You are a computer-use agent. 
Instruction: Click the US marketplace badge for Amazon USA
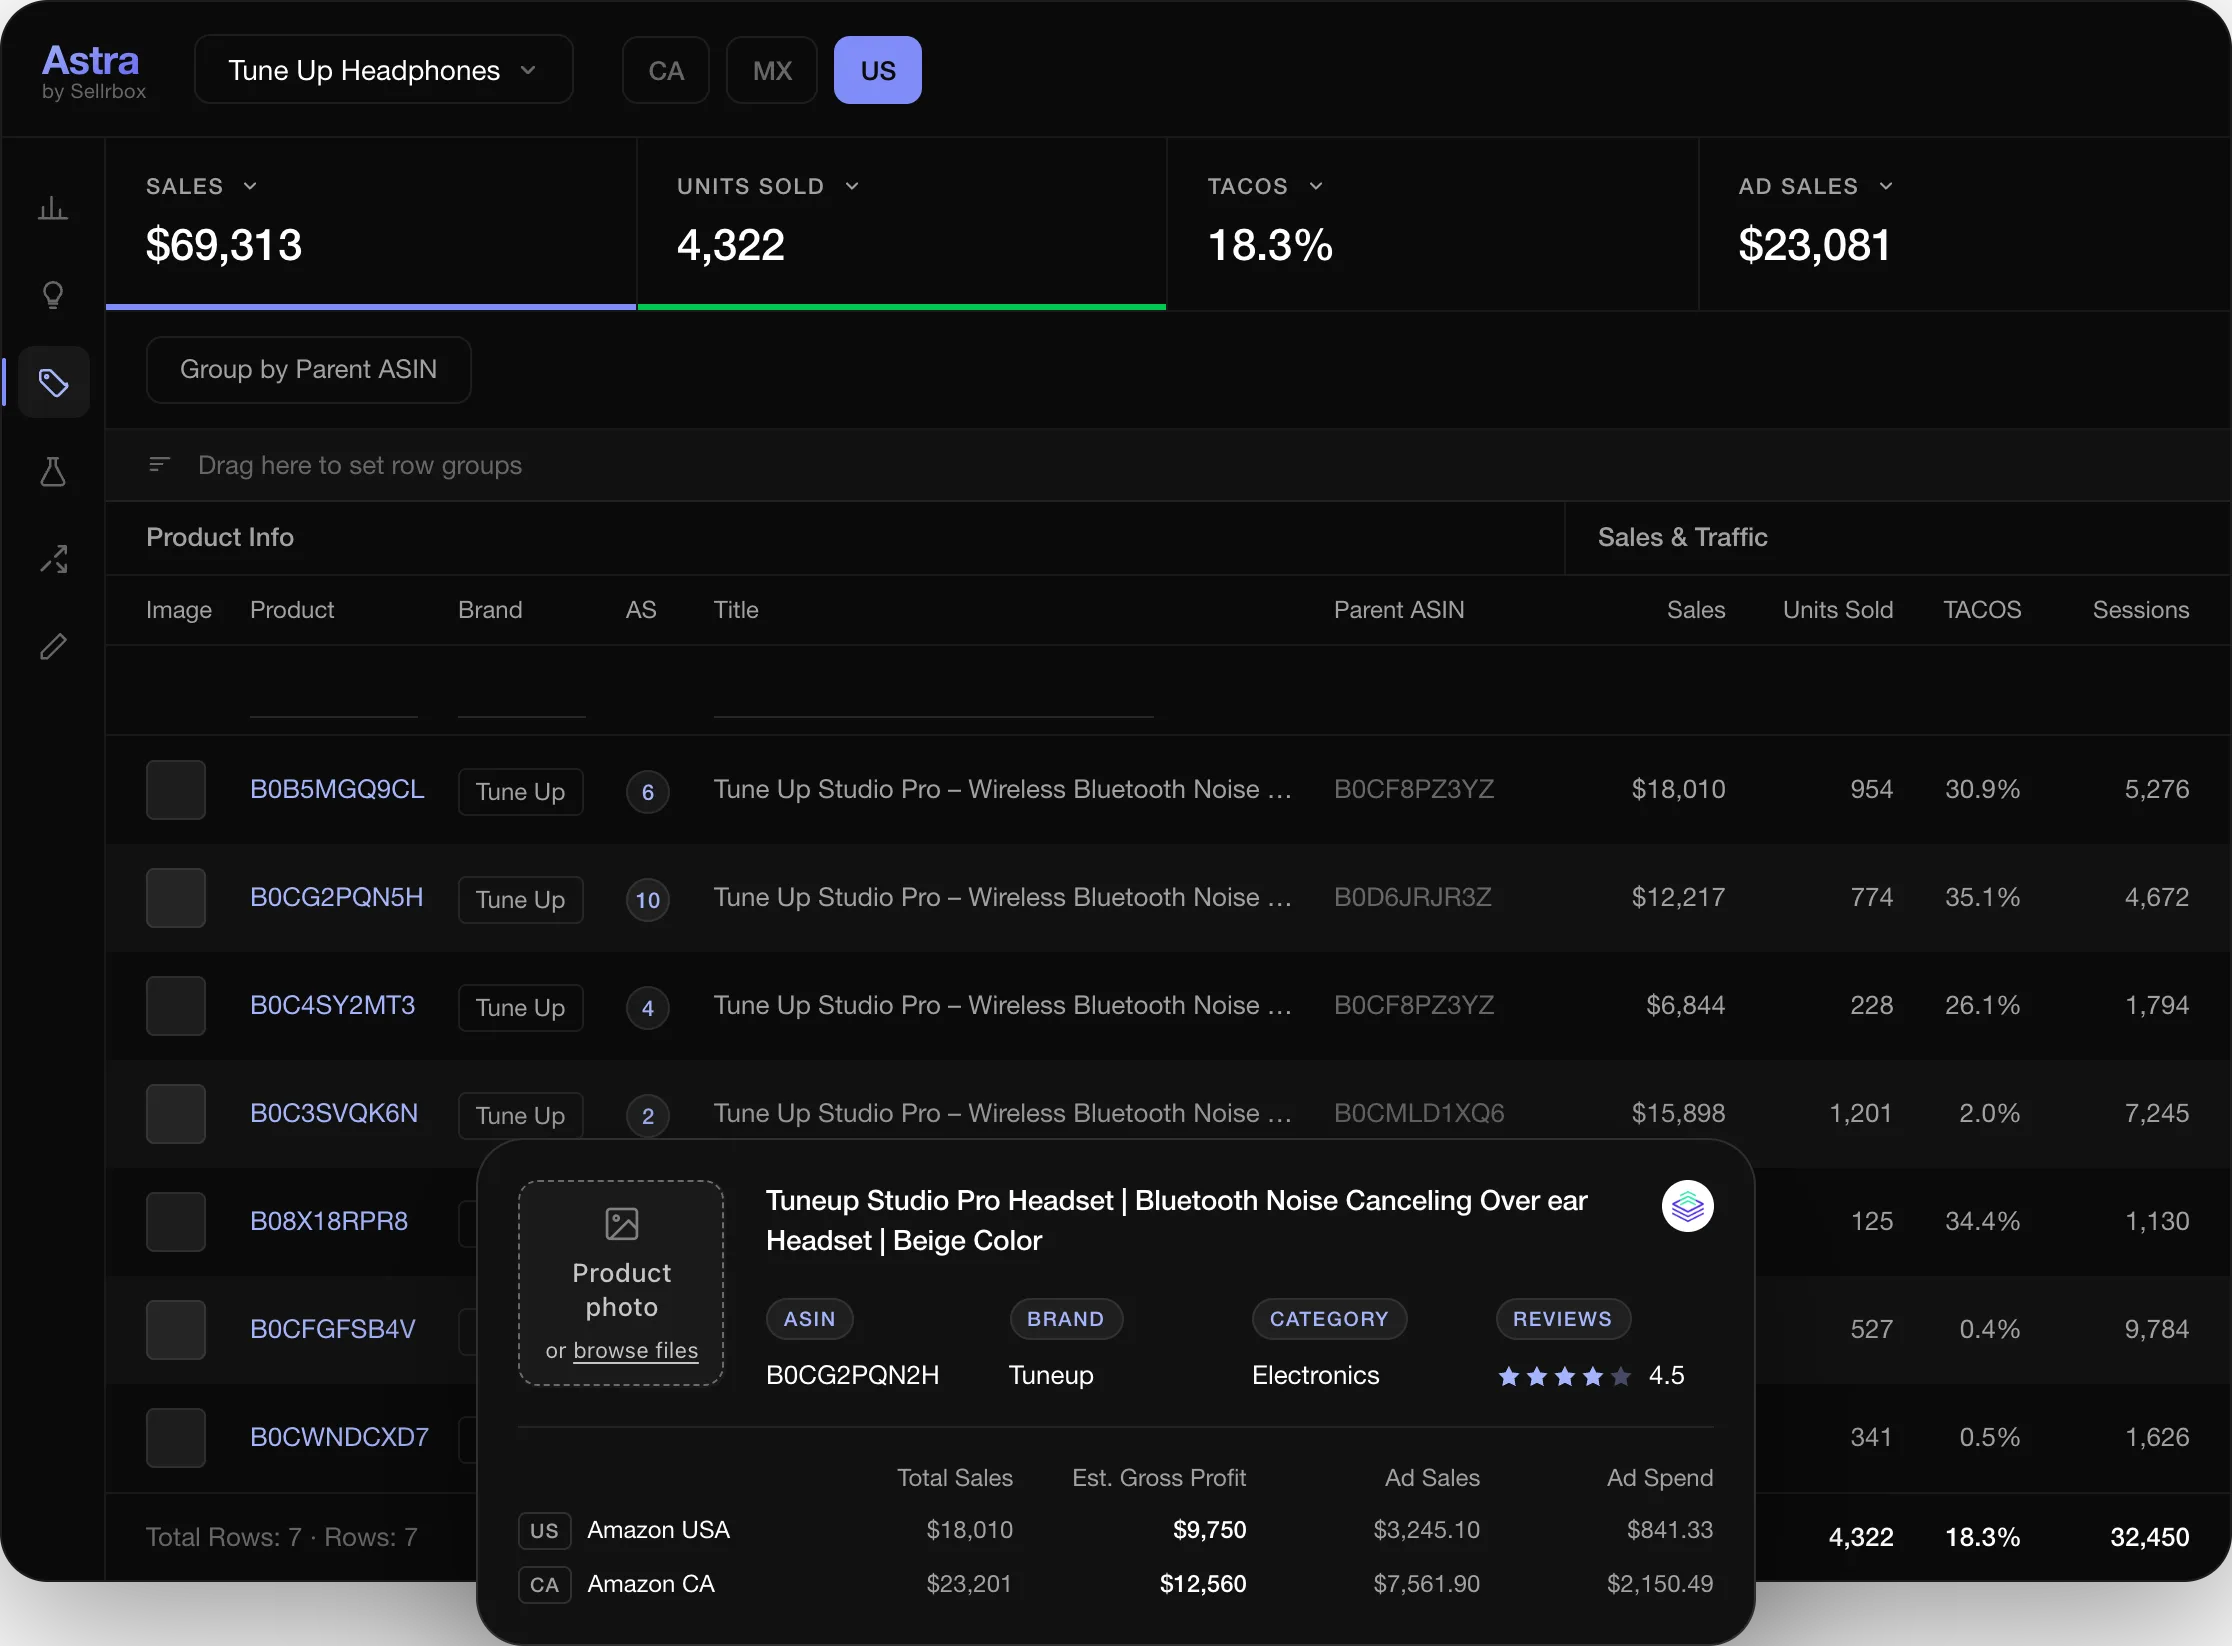545,1531
